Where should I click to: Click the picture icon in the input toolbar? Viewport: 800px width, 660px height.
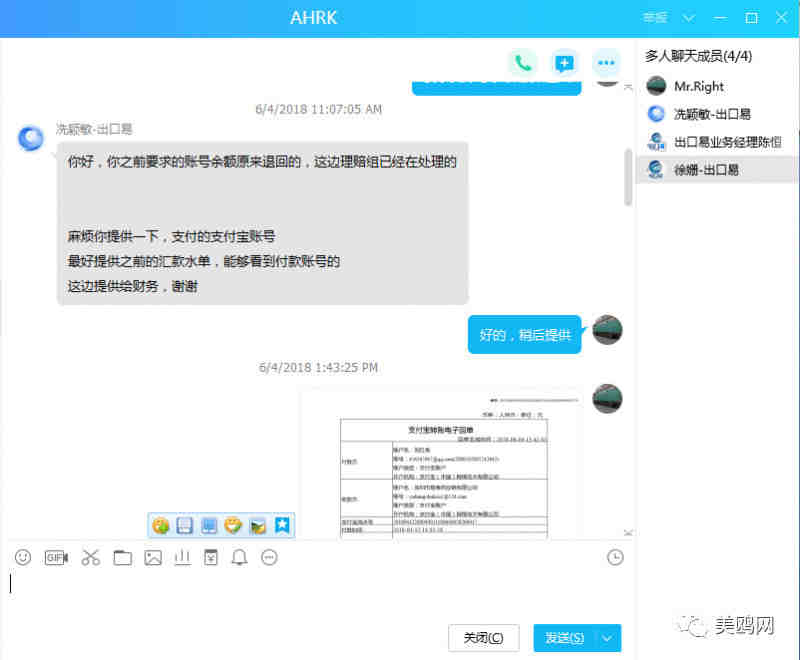click(x=153, y=557)
